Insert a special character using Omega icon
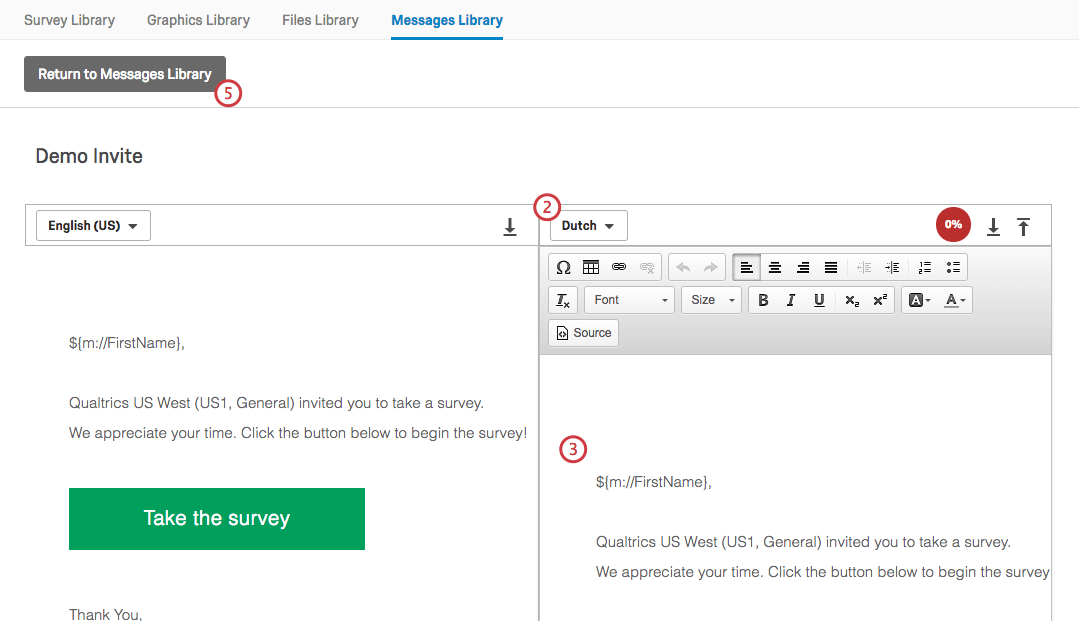This screenshot has height=621, width=1079. [x=563, y=267]
